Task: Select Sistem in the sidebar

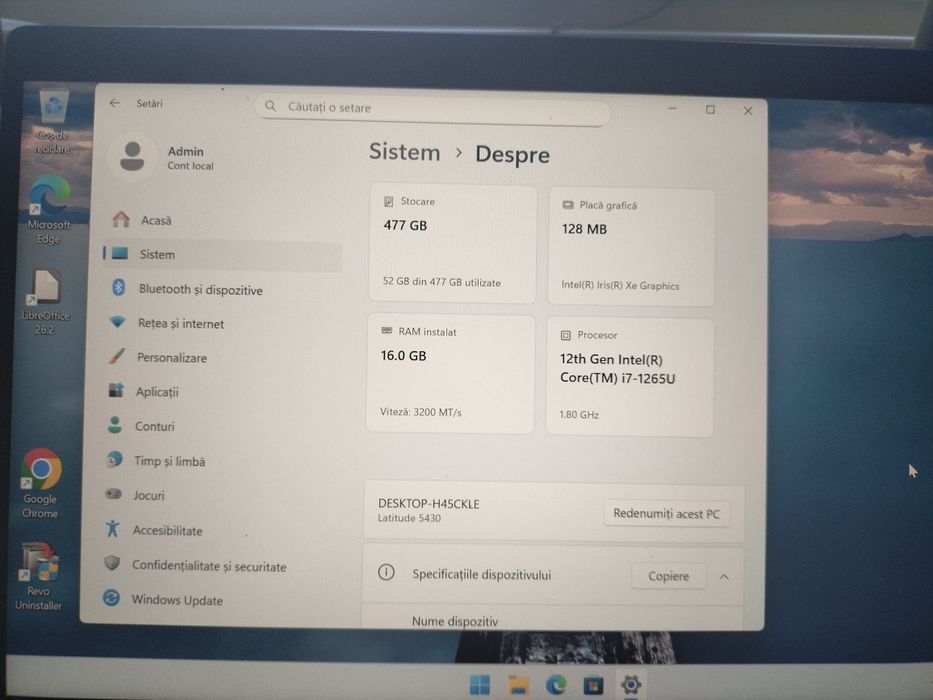Action: click(223, 255)
